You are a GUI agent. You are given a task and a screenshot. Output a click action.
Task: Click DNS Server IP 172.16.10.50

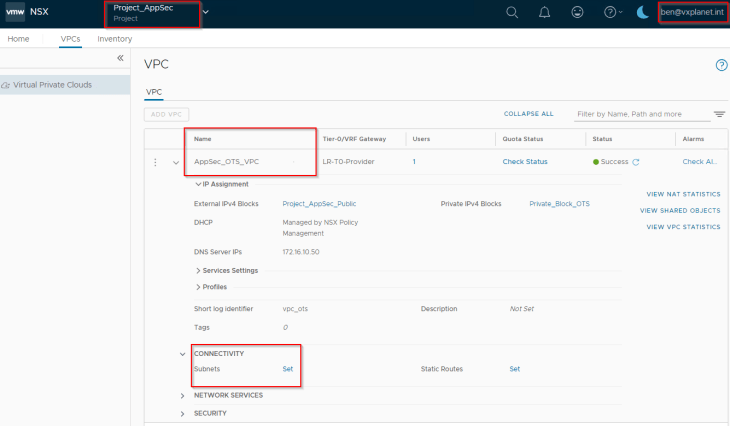[x=301, y=252]
